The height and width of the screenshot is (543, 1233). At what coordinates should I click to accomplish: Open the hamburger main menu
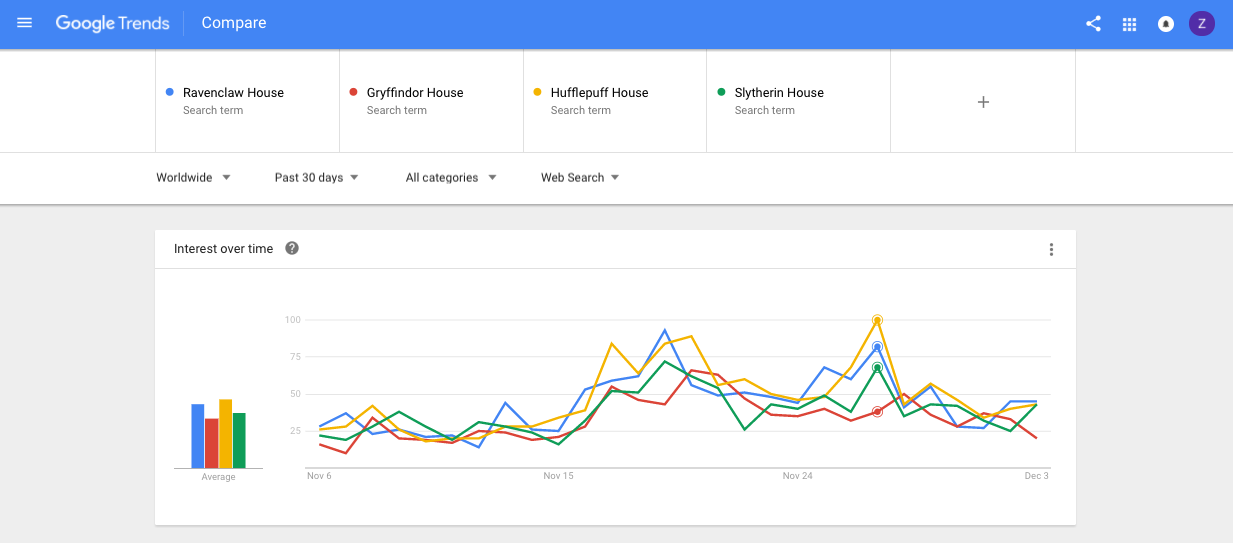25,23
